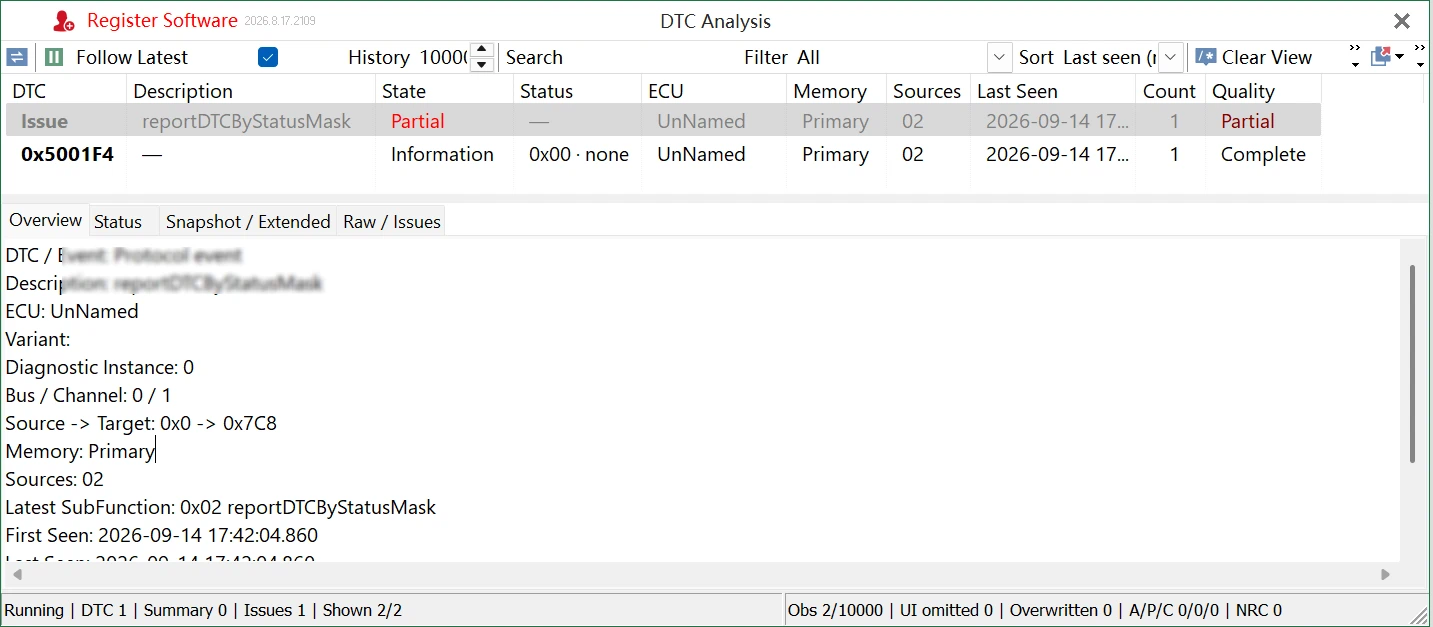
Task: Open the Snapshot / Extended tab
Action: pyautogui.click(x=248, y=222)
